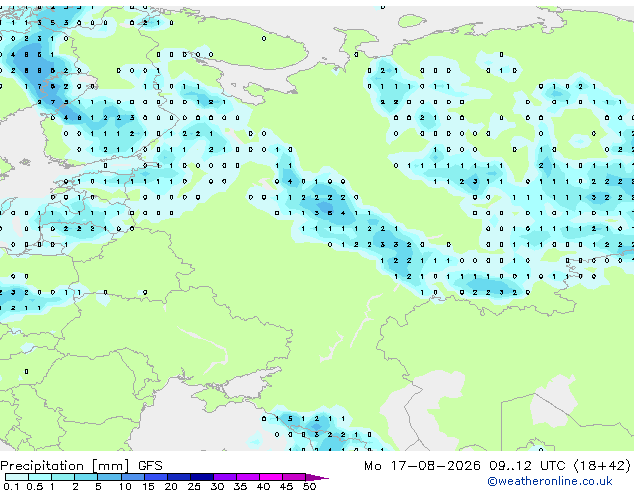Click the '0.1' legend scale label
This screenshot has width=634, height=490.
pyautogui.click(x=12, y=486)
